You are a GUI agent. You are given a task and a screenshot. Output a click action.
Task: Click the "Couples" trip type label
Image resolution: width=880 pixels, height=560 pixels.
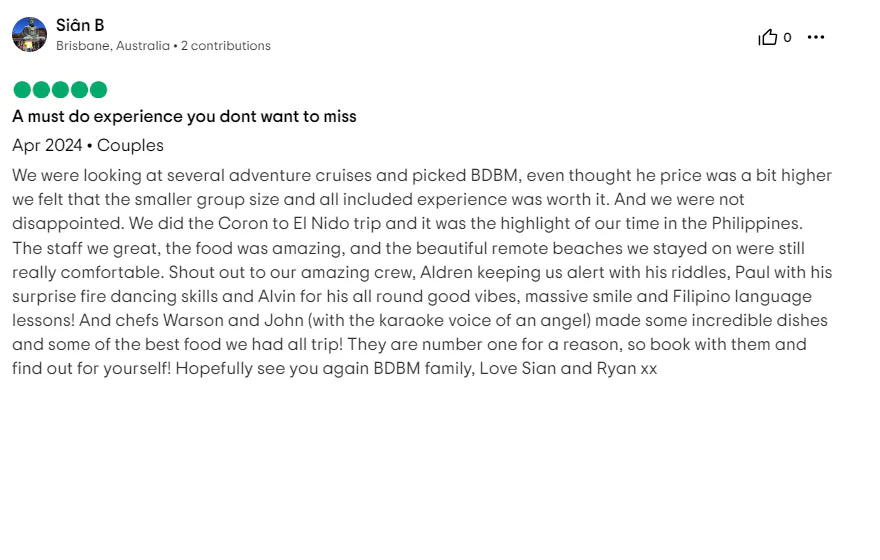click(130, 146)
